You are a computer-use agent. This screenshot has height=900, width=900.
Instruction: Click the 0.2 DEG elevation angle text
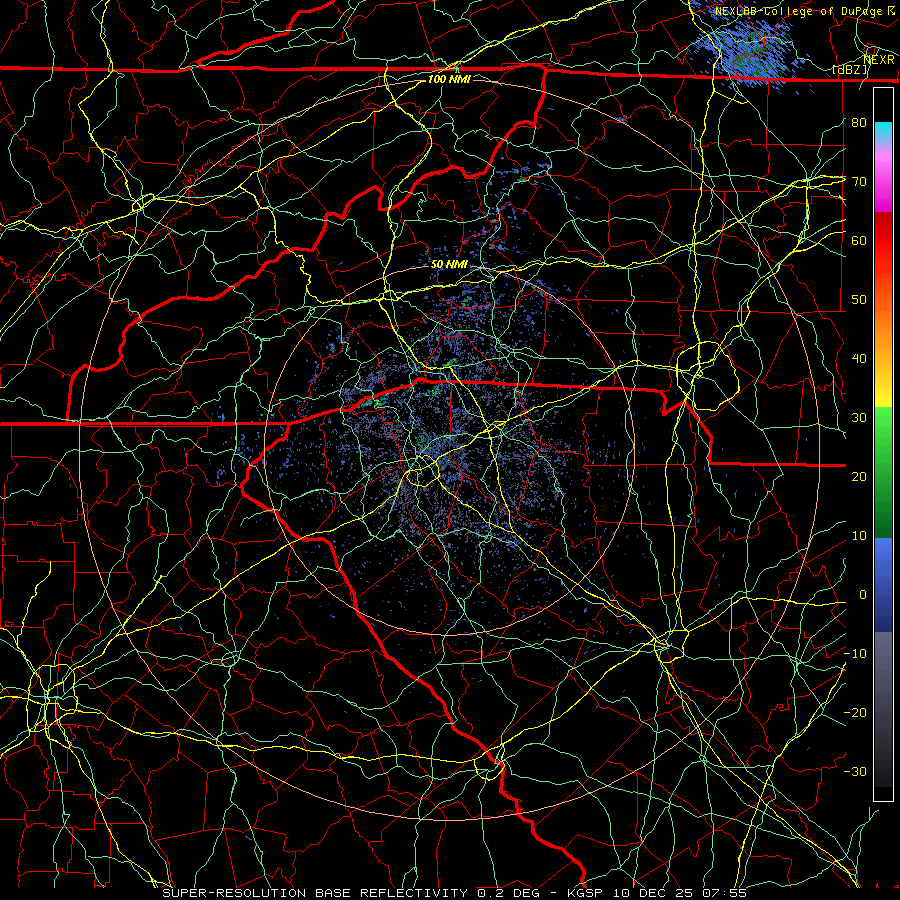(x=509, y=893)
